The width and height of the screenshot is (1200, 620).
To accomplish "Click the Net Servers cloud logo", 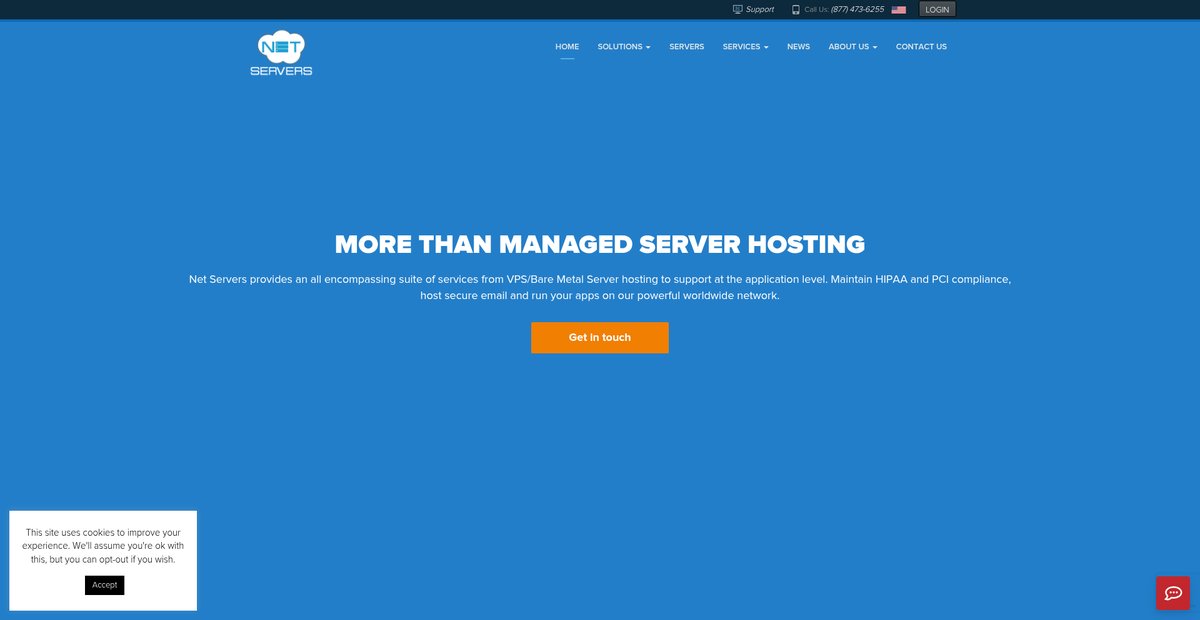I will tap(281, 53).
